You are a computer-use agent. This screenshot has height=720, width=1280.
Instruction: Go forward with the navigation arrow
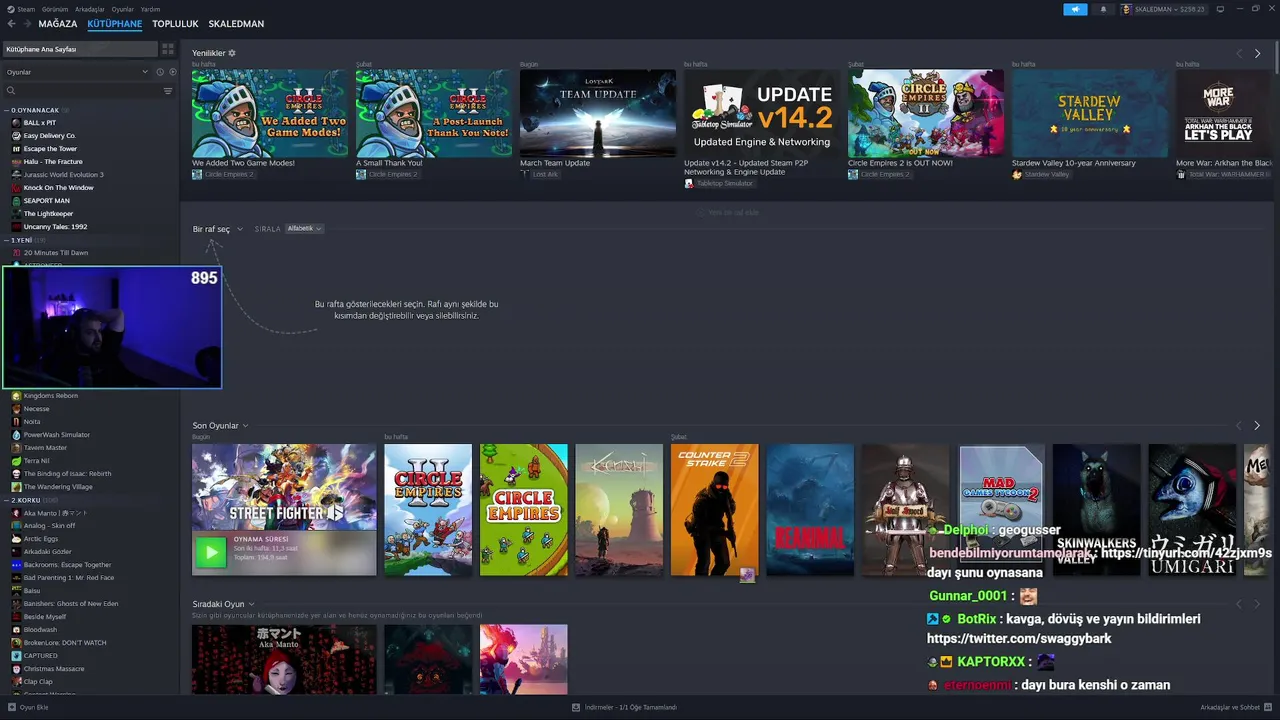click(26, 24)
